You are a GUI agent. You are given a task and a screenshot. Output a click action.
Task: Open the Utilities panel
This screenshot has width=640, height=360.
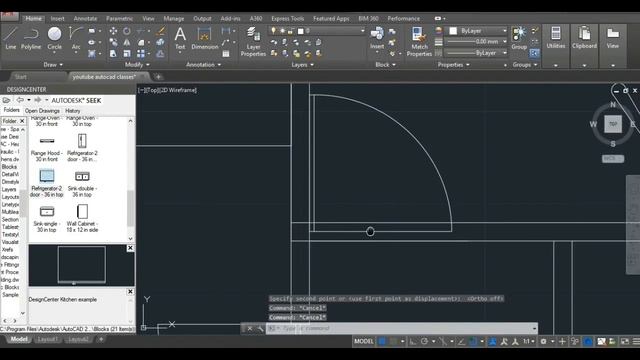coord(556,46)
